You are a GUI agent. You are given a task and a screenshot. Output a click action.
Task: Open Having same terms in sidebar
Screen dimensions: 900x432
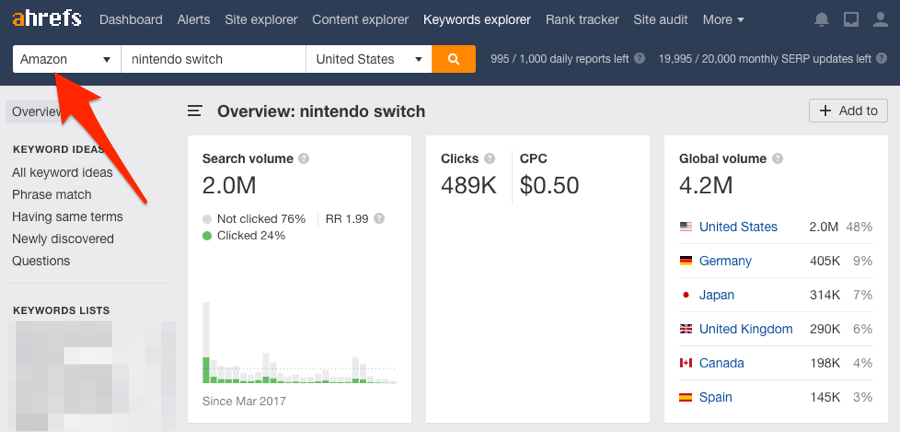67,217
